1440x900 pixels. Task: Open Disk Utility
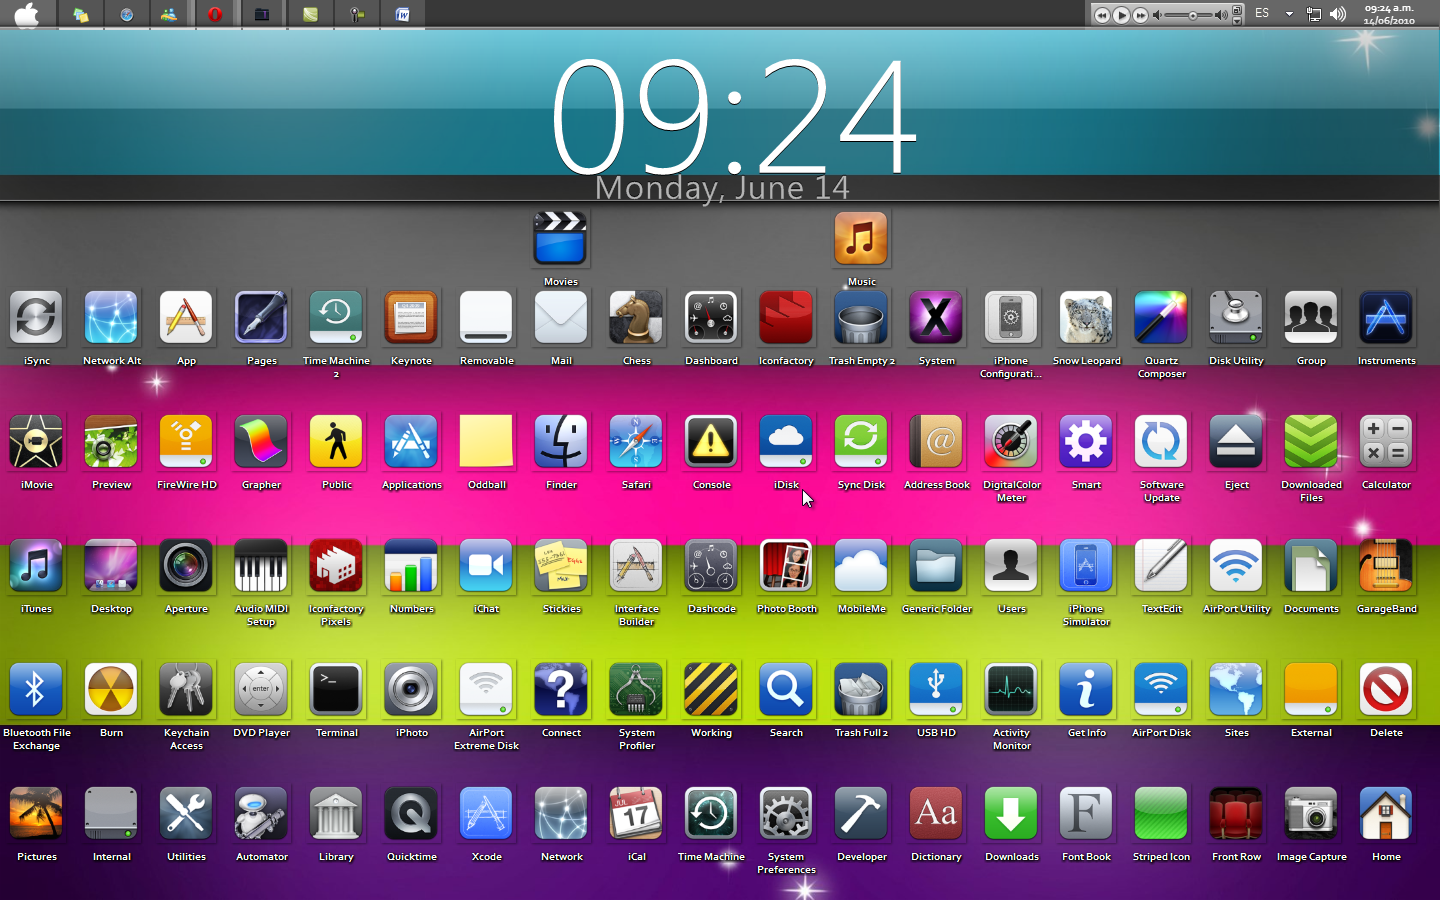coord(1236,317)
